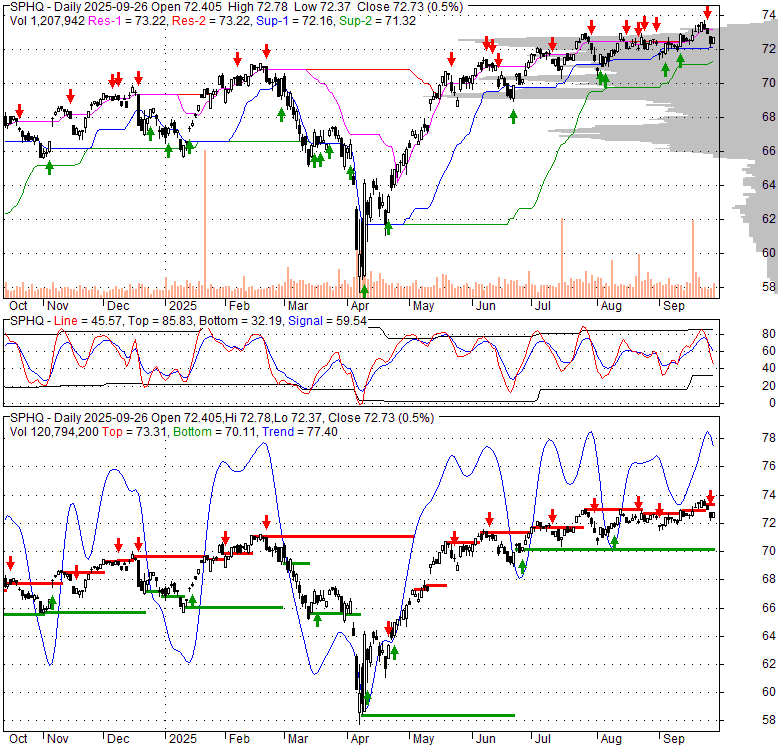
Task: Click the Apr label on top chart date axis
Action: [x=360, y=306]
